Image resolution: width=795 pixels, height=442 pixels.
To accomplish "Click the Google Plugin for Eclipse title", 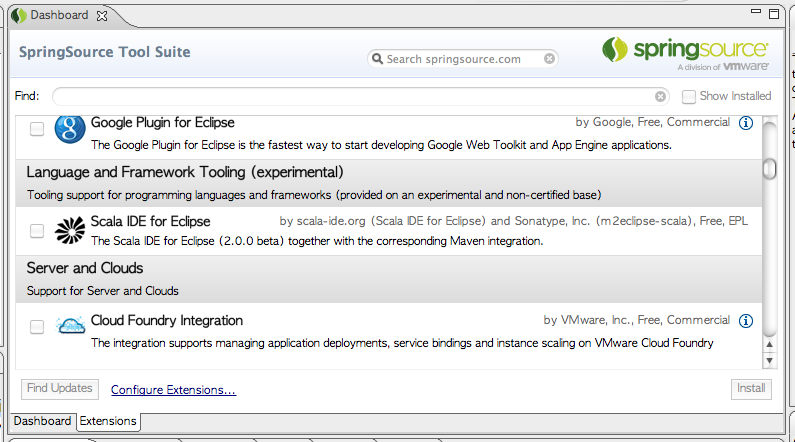I will coord(163,123).
